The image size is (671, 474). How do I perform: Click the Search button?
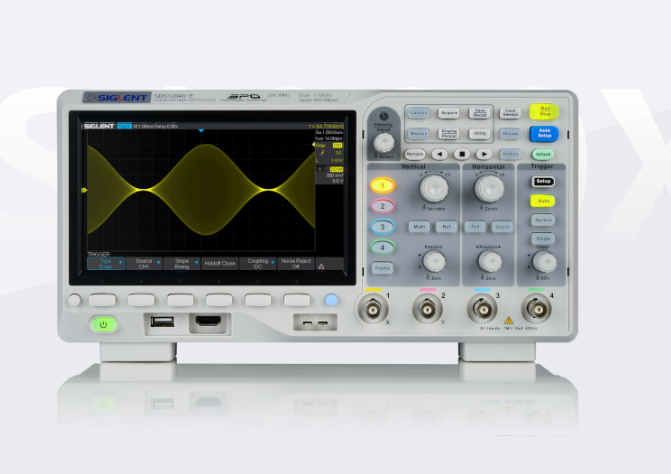[502, 227]
